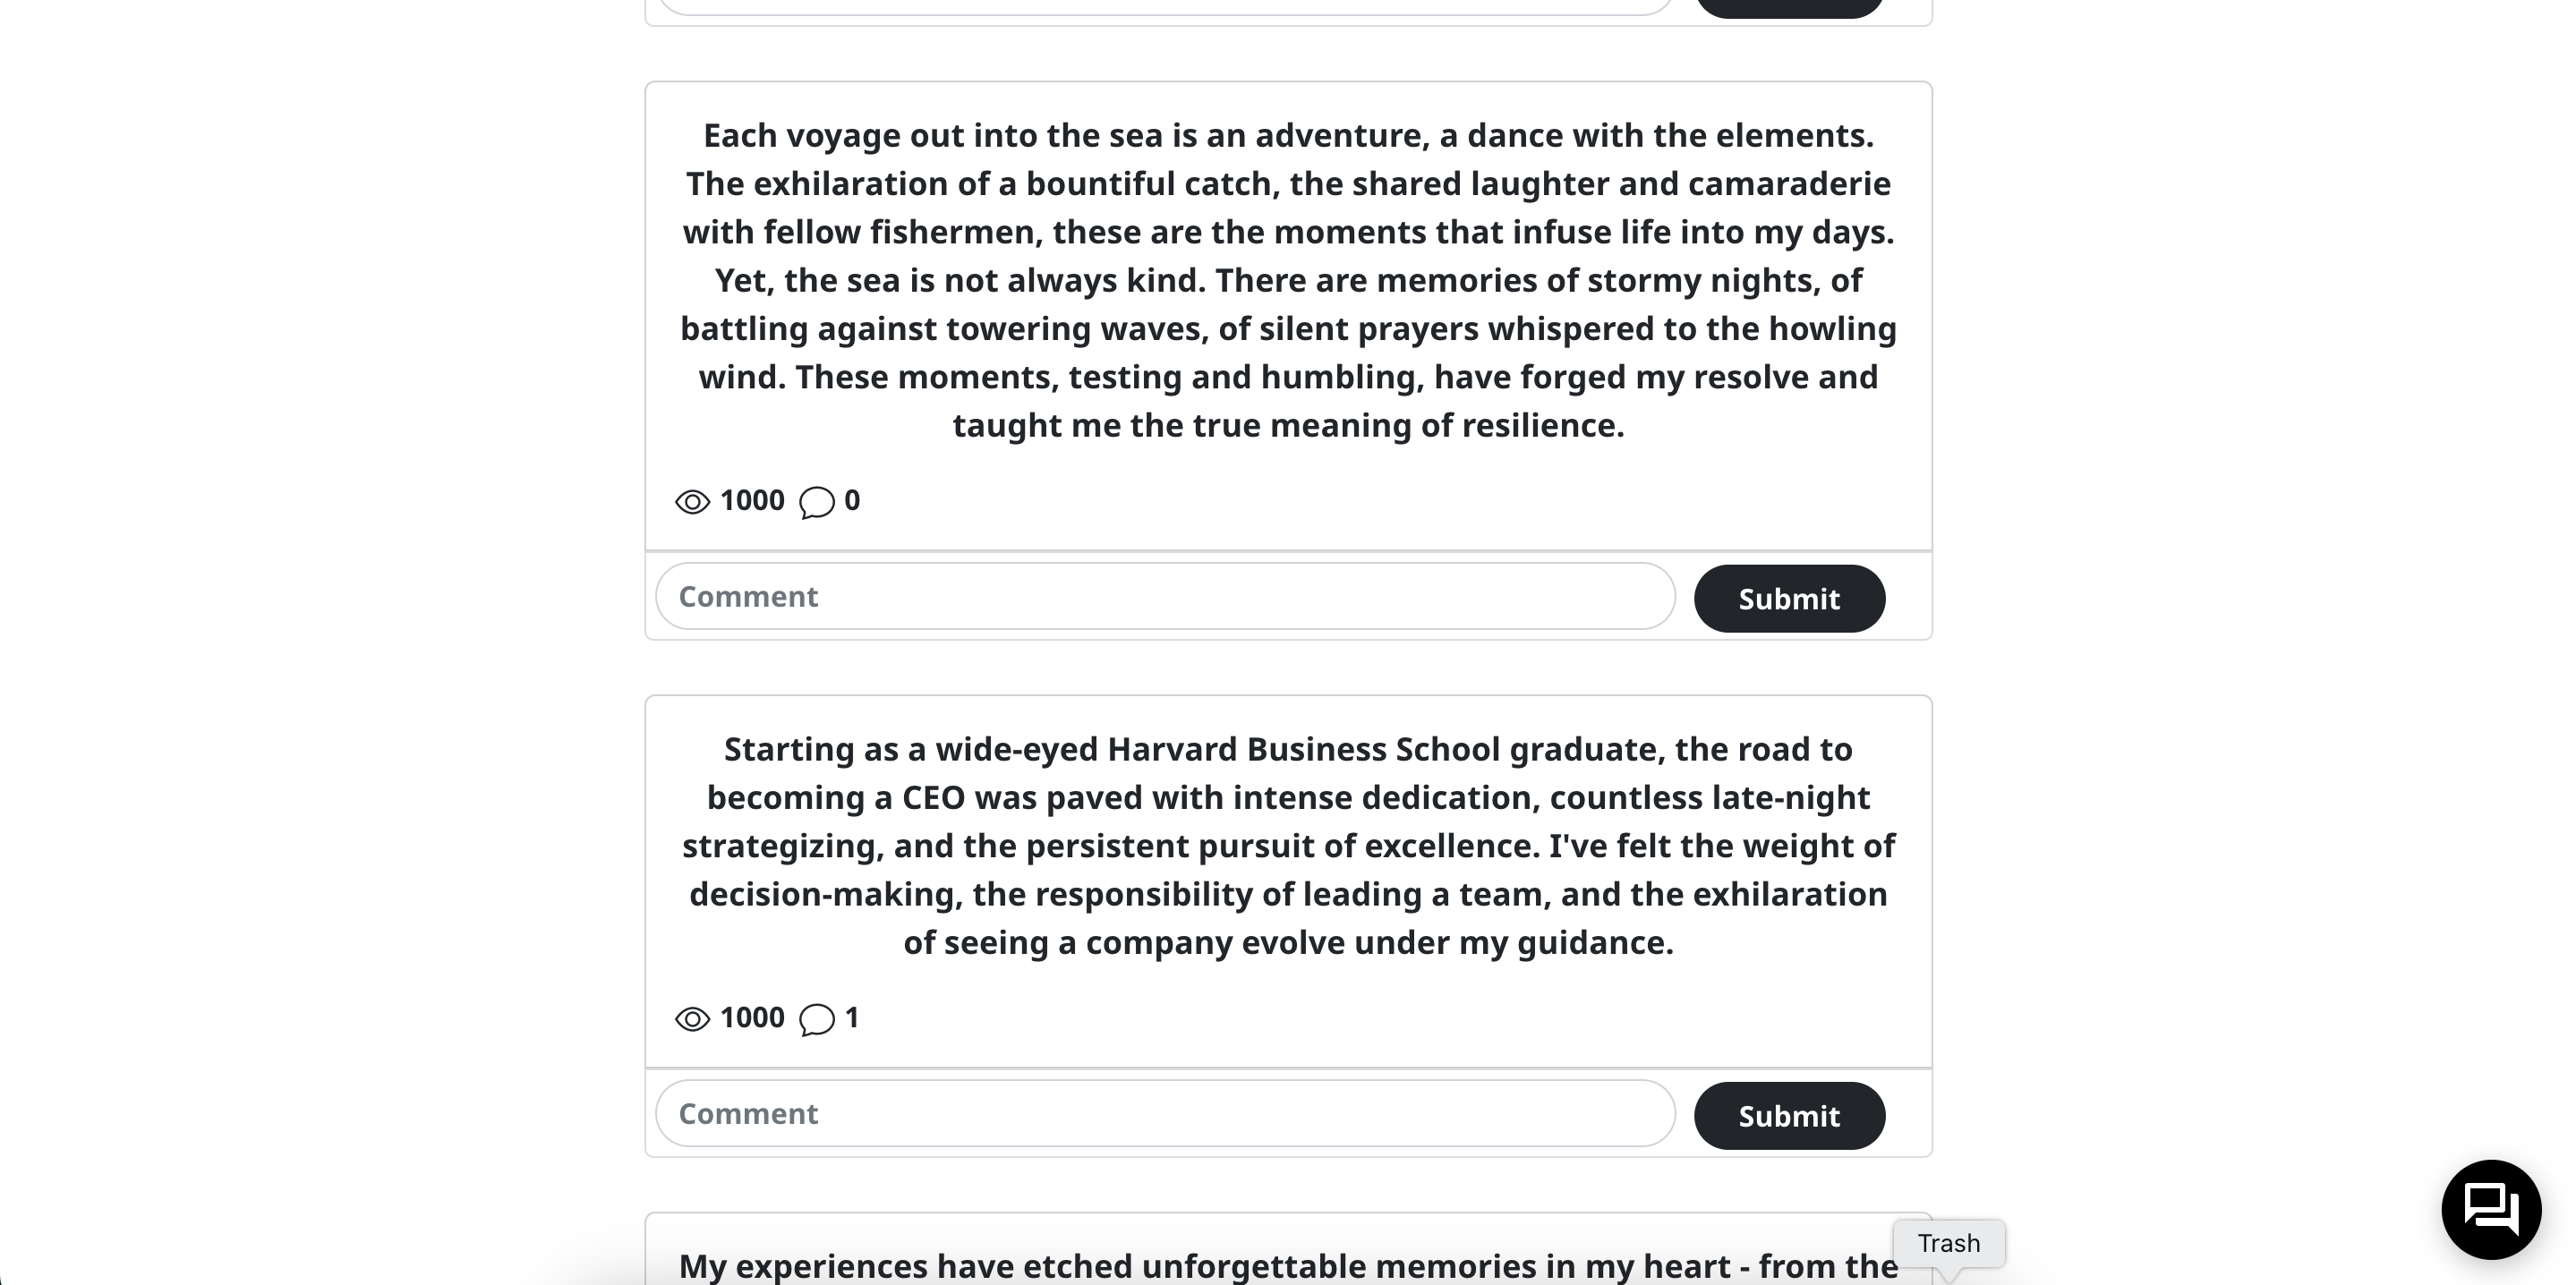Click the partially visible Submit button at top

[1789, 8]
